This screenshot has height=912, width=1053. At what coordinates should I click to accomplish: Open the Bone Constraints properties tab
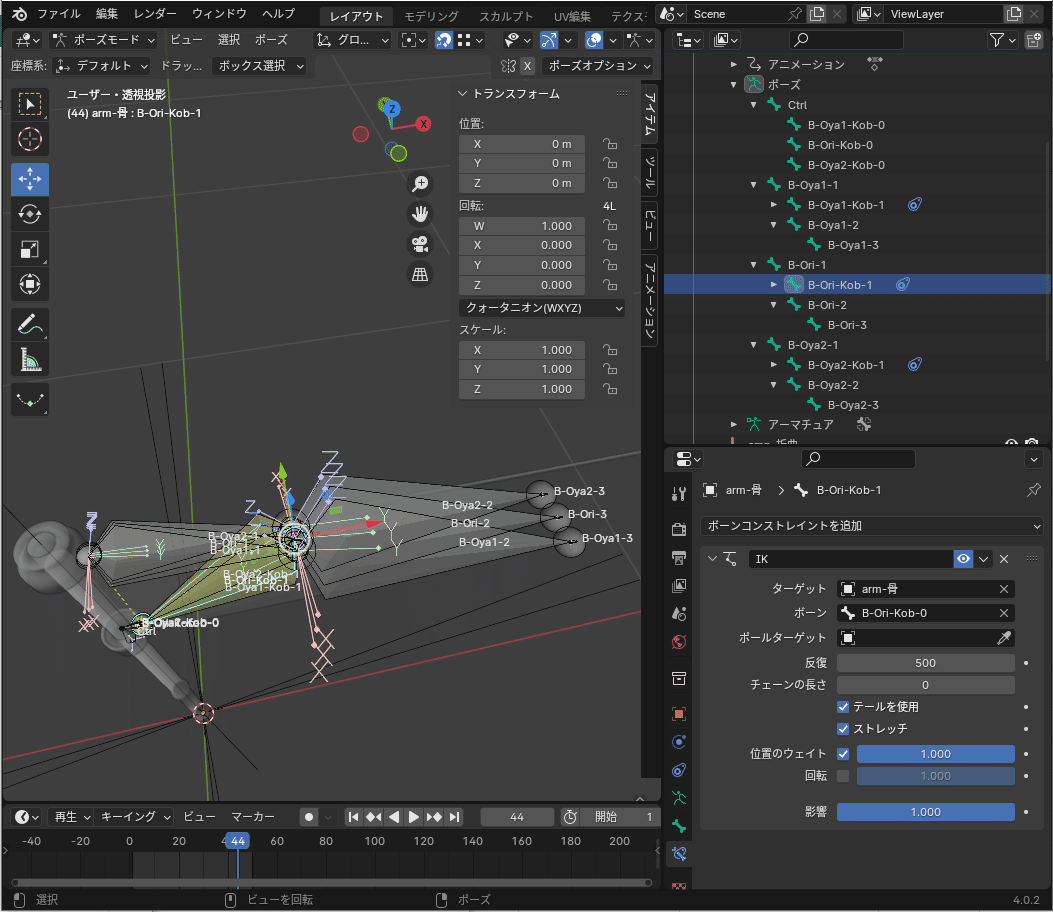(x=679, y=854)
